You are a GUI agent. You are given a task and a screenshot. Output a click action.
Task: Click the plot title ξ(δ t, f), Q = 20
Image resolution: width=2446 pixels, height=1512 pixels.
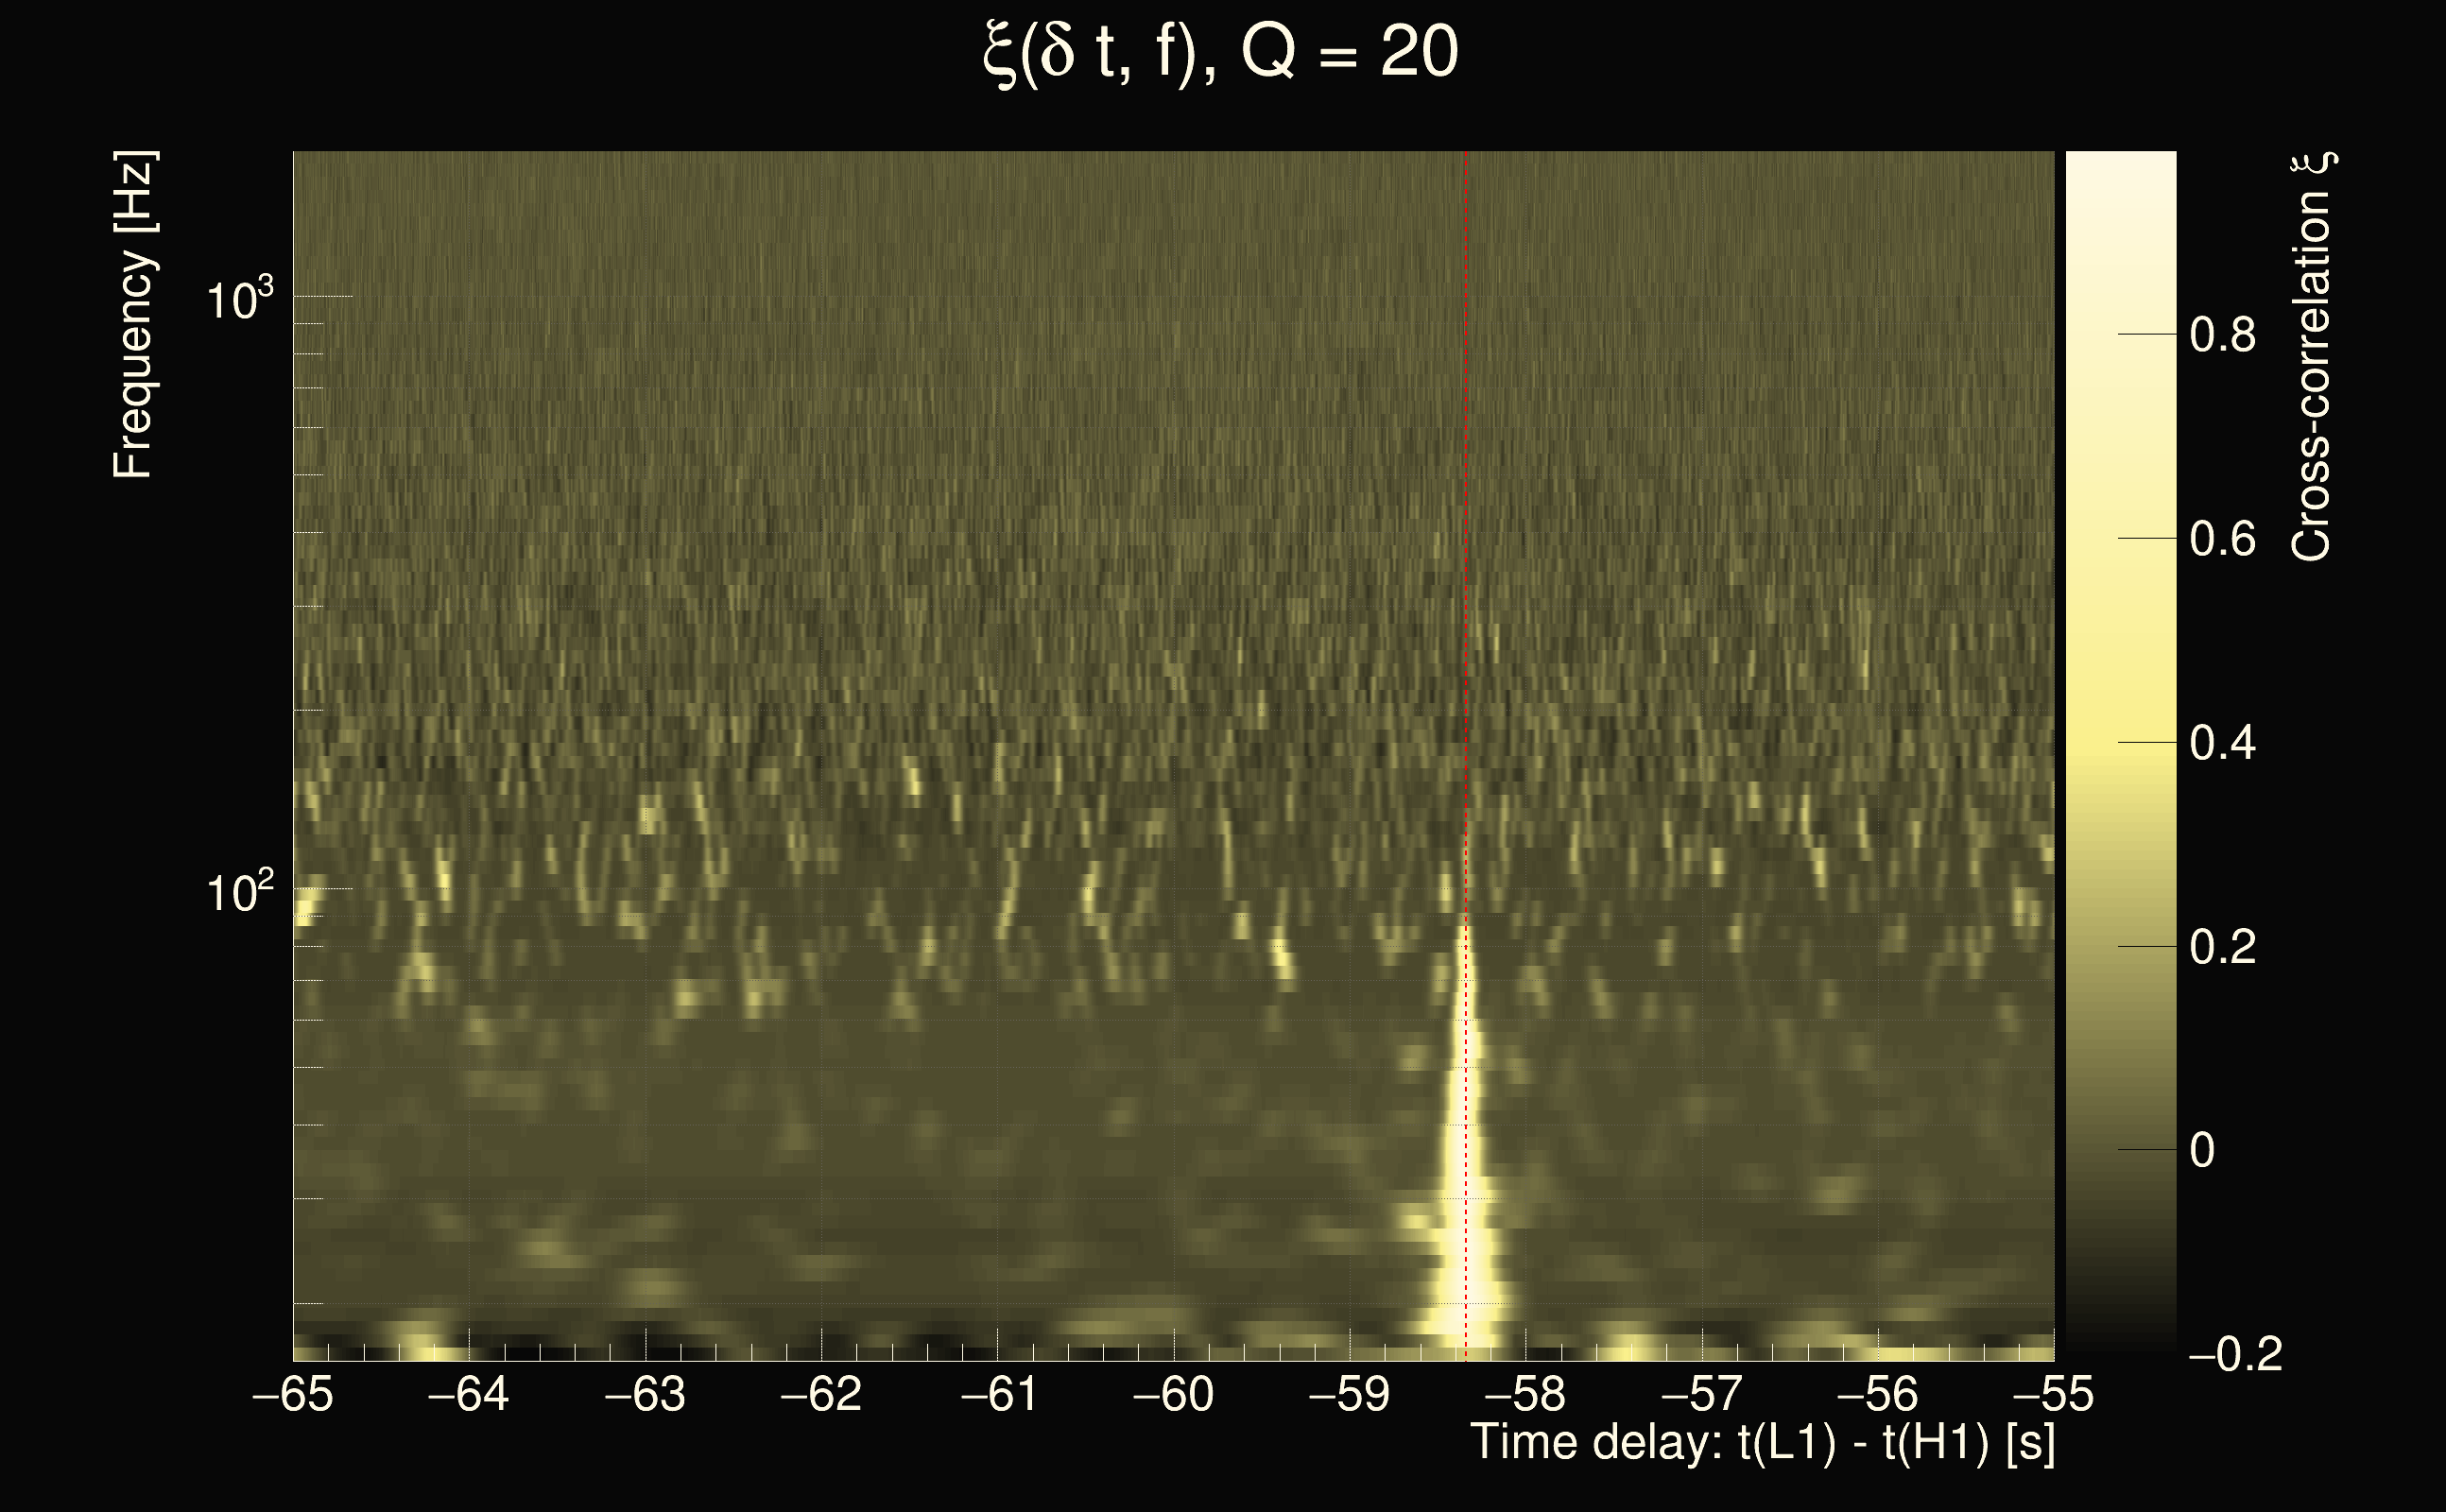(1221, 54)
